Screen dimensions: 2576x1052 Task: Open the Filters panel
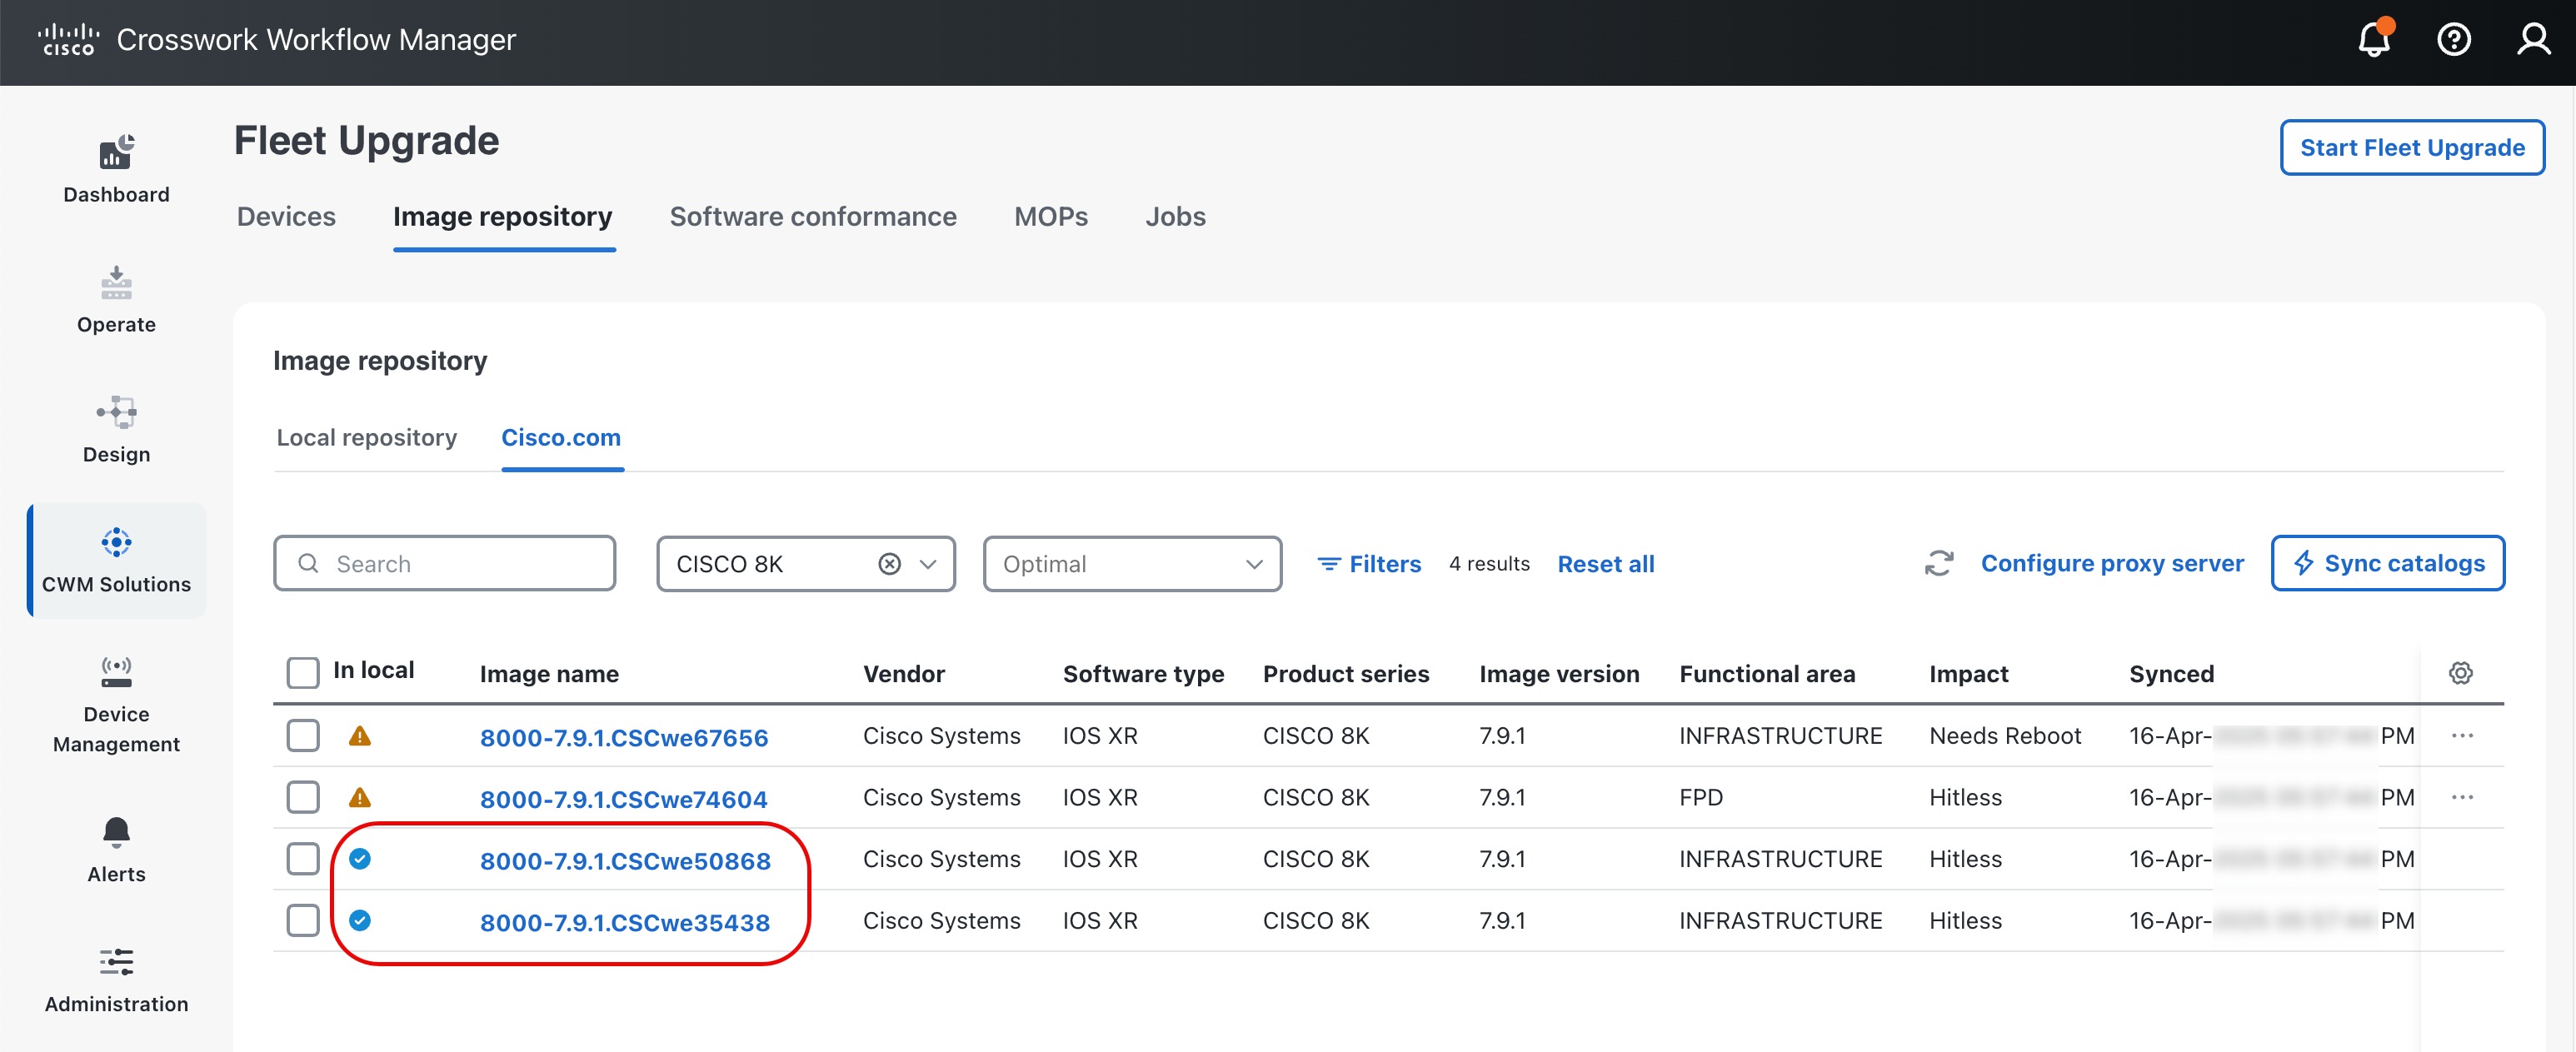[x=1369, y=564]
